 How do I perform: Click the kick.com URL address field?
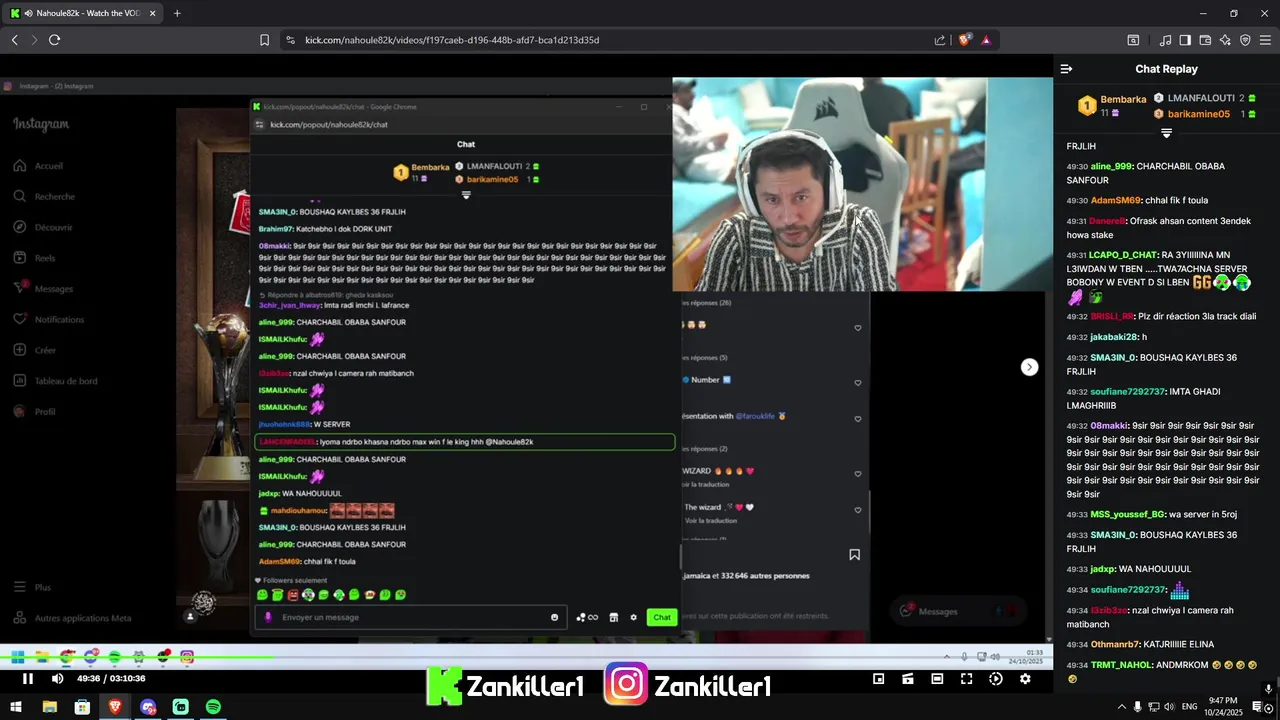point(452,40)
